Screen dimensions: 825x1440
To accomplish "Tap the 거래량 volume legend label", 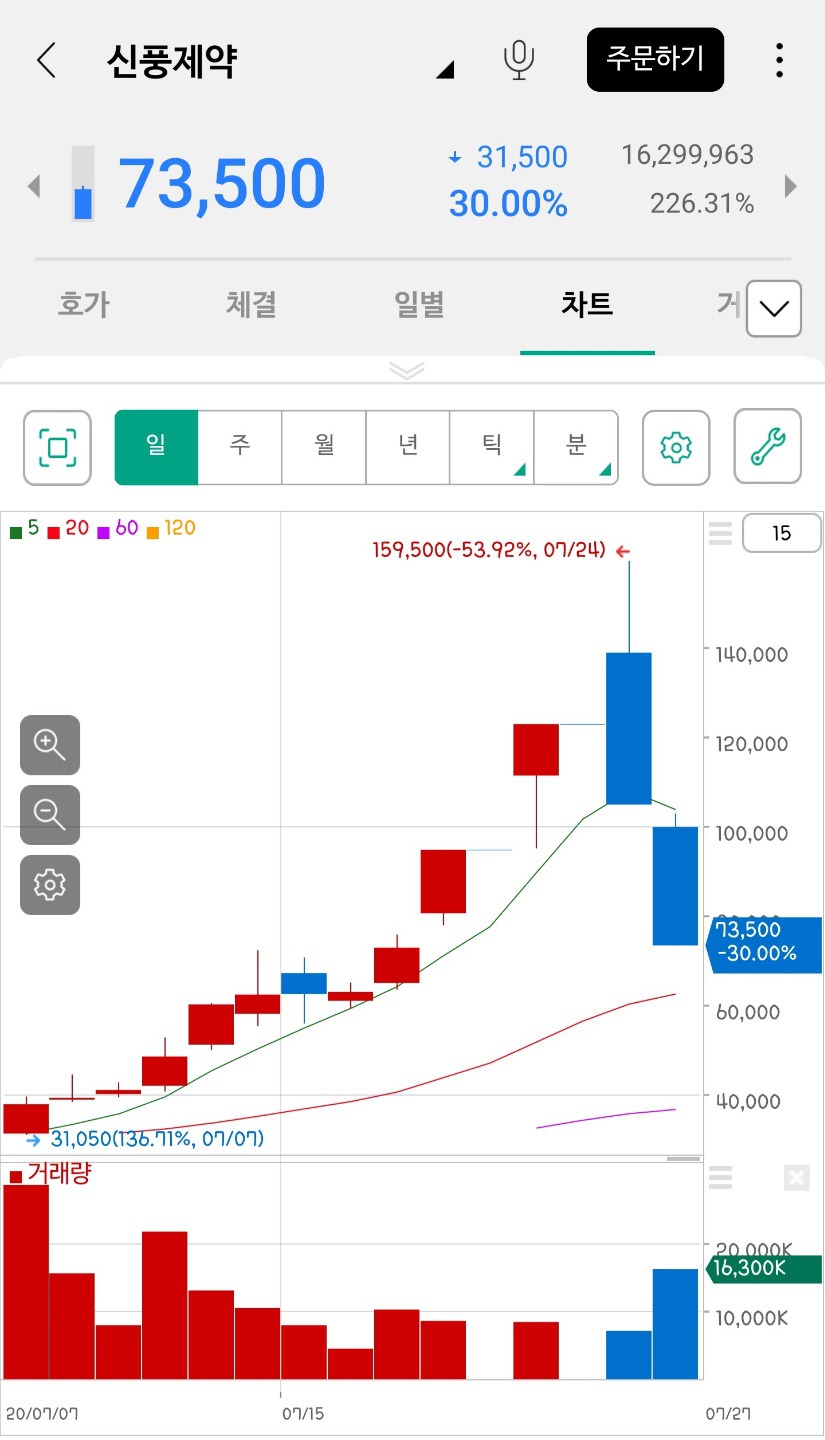I will [50, 1174].
